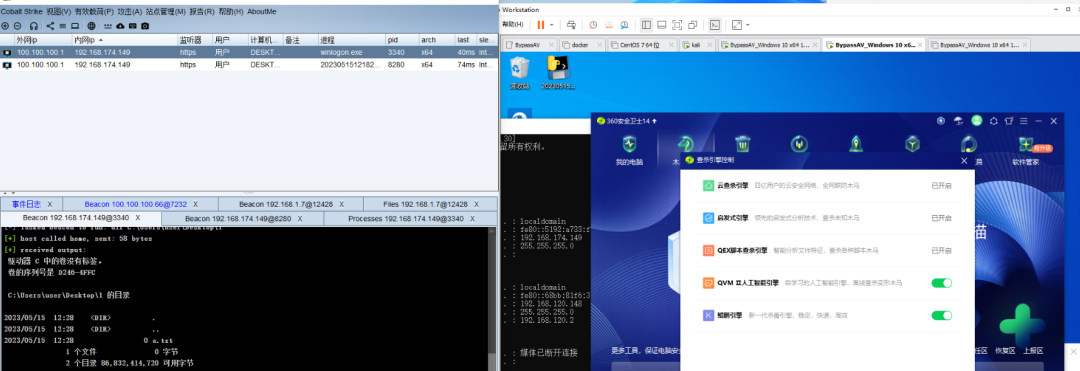Switch to the CentOS 7 64 位 VM tab
1080x371 pixels.
pos(641,45)
